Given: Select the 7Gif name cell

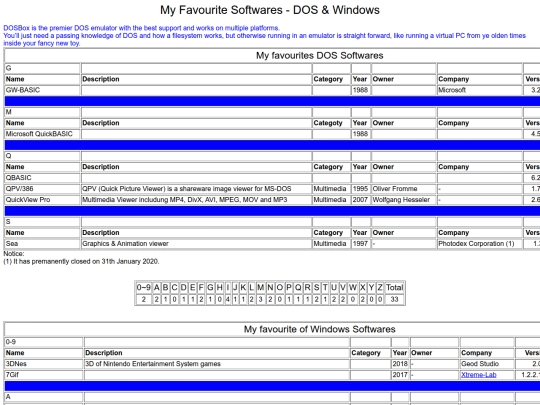Looking at the screenshot, I should click(x=44, y=375).
